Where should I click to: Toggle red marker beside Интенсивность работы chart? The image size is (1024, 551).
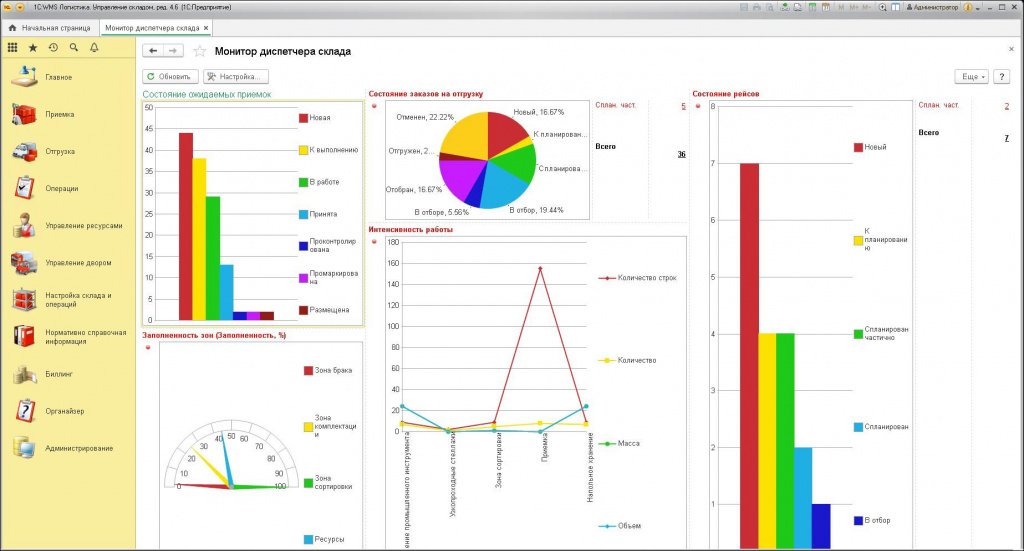(374, 242)
